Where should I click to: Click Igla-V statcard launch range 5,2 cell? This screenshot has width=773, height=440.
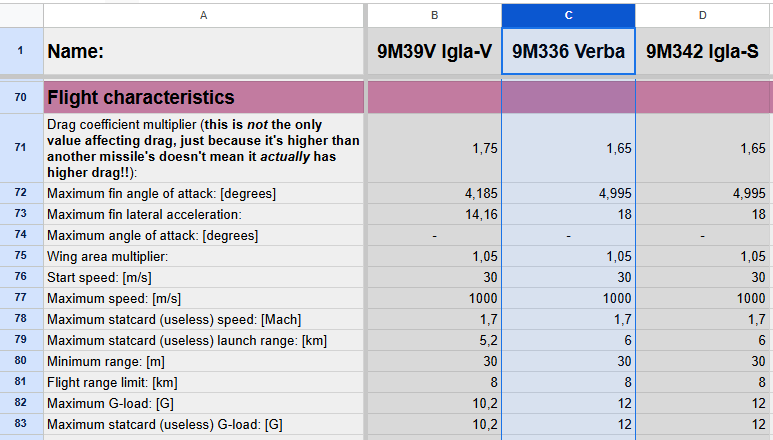(434, 340)
